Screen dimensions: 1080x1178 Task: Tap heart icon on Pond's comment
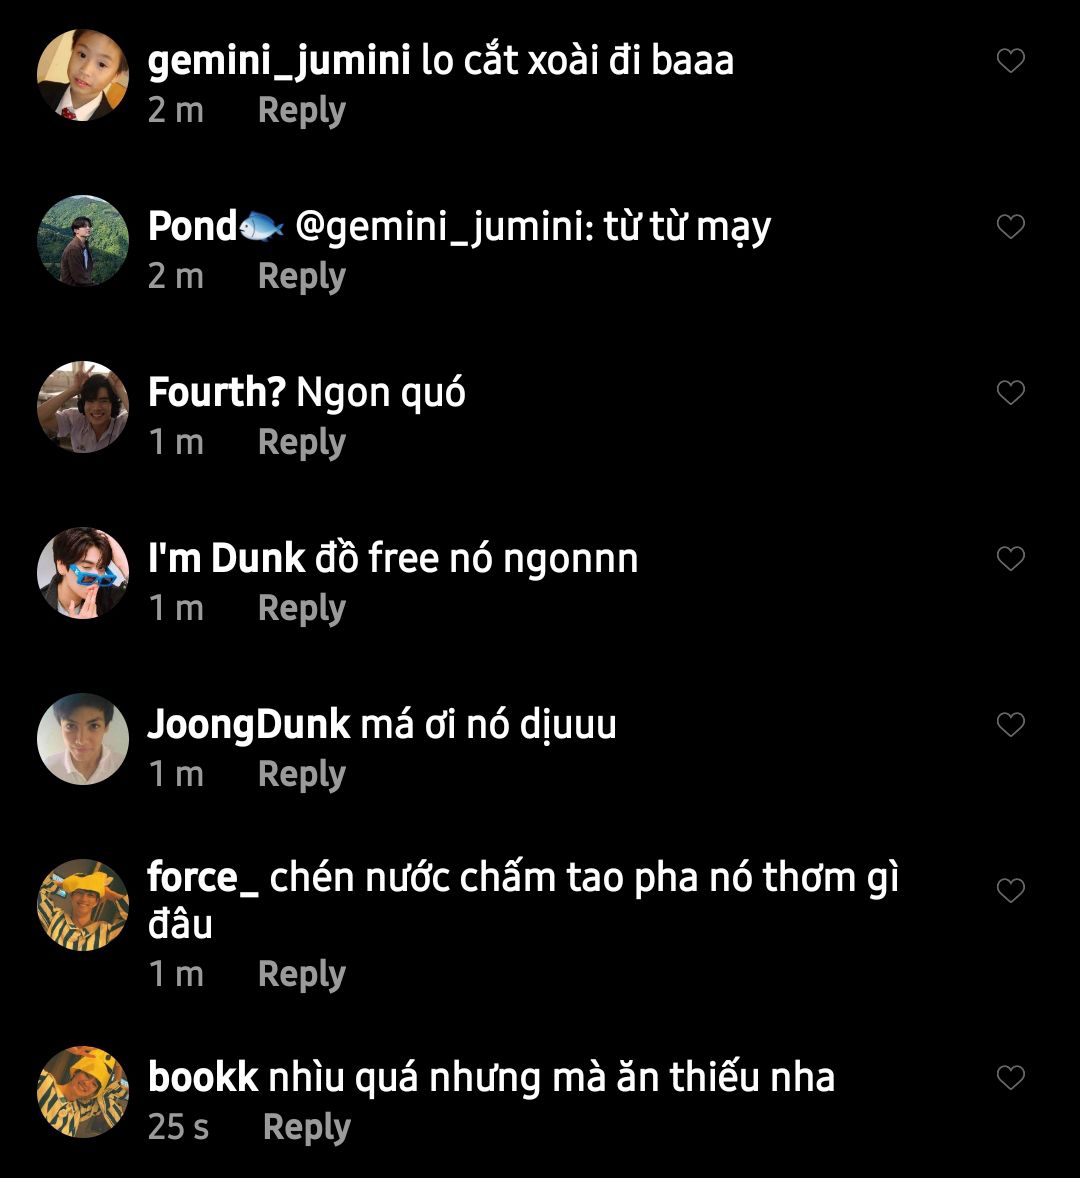1010,226
